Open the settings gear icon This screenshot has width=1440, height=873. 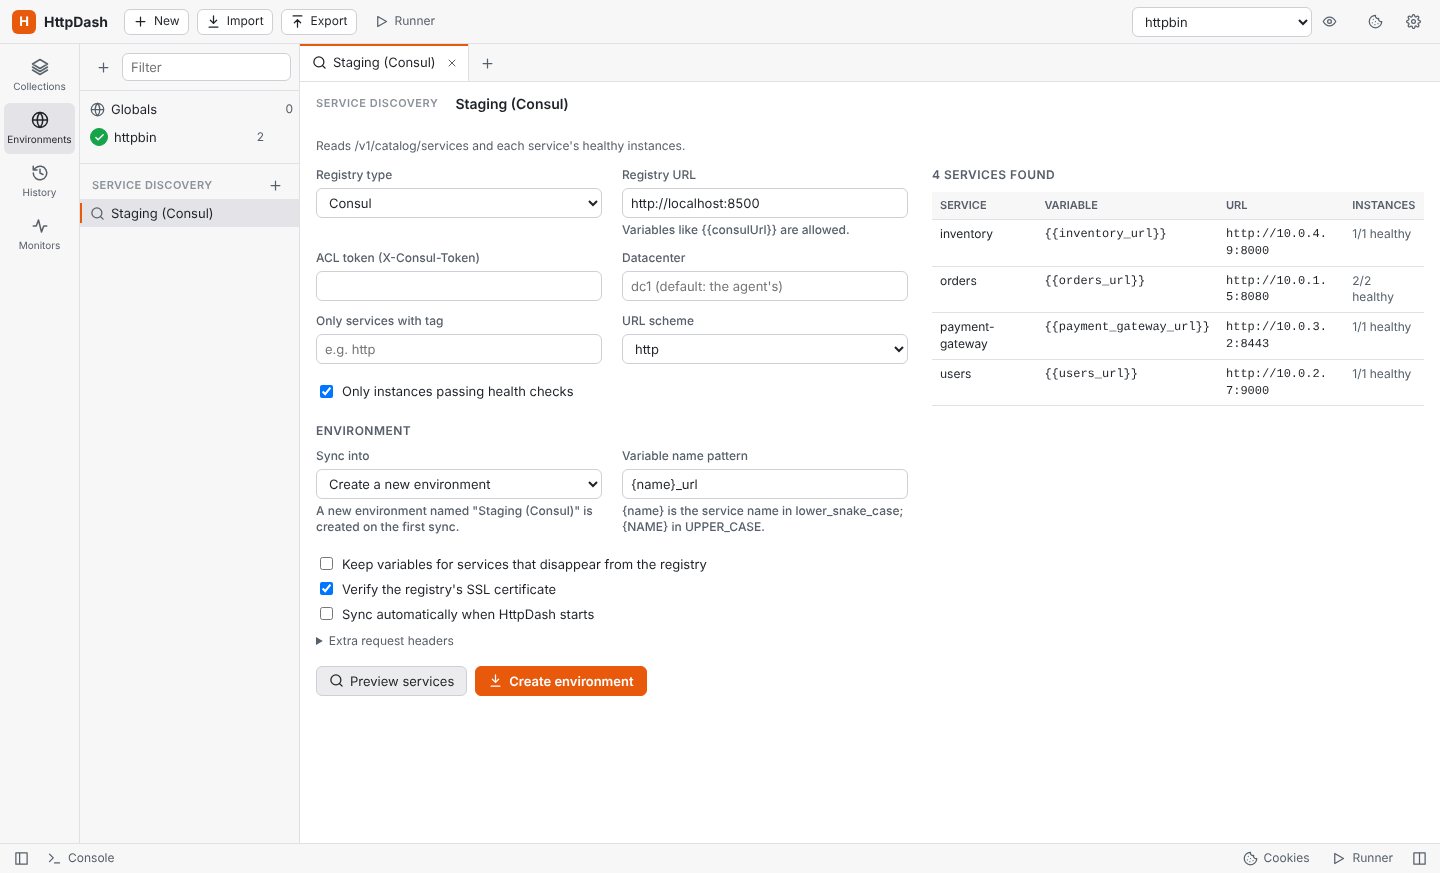1413,21
